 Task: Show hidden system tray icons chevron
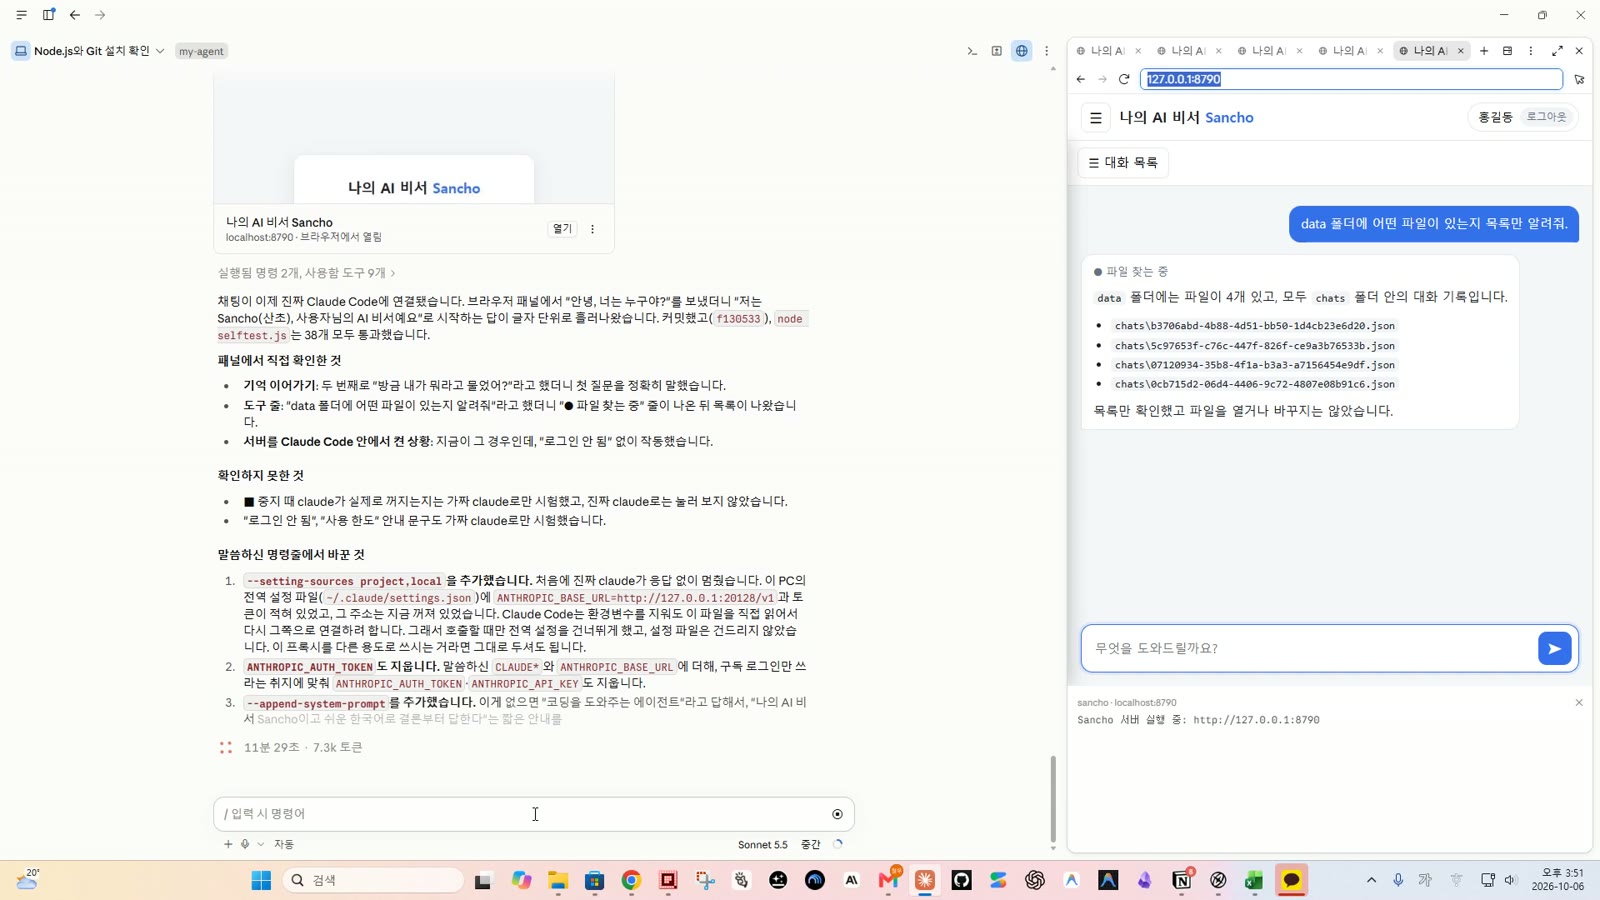(x=1371, y=880)
